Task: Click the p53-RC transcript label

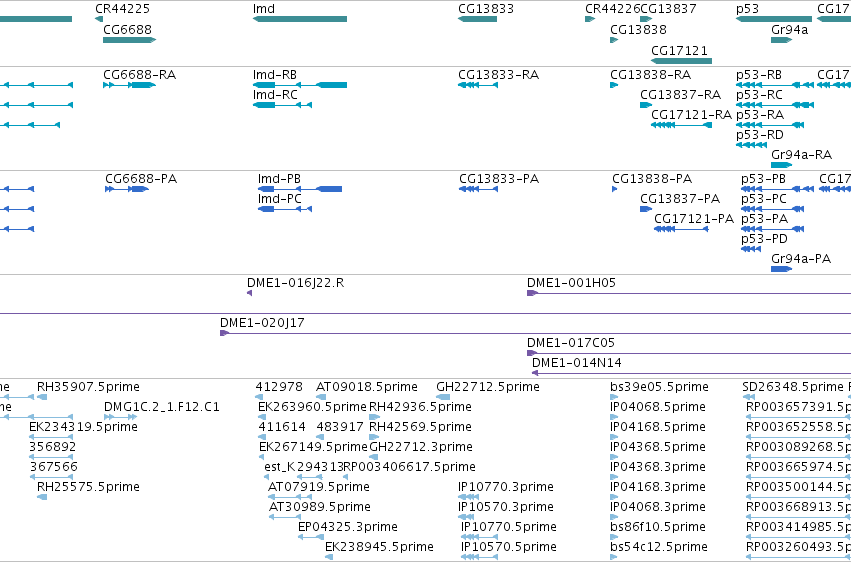Action: (x=759, y=95)
